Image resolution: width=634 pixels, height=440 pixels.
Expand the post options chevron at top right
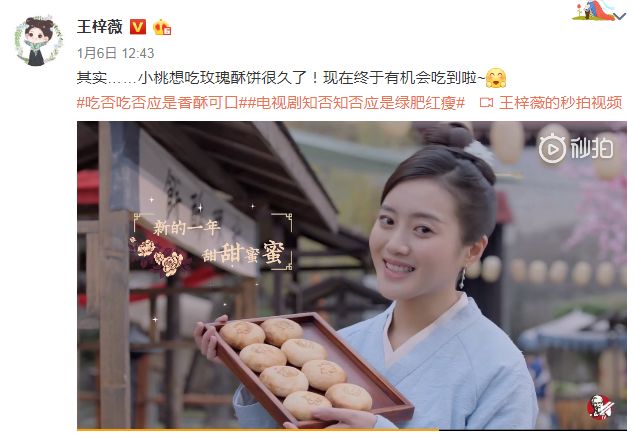(619, 16)
